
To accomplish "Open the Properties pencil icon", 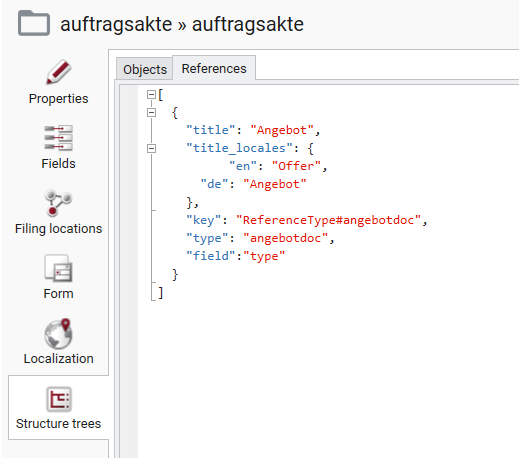I will pyautogui.click(x=59, y=72).
